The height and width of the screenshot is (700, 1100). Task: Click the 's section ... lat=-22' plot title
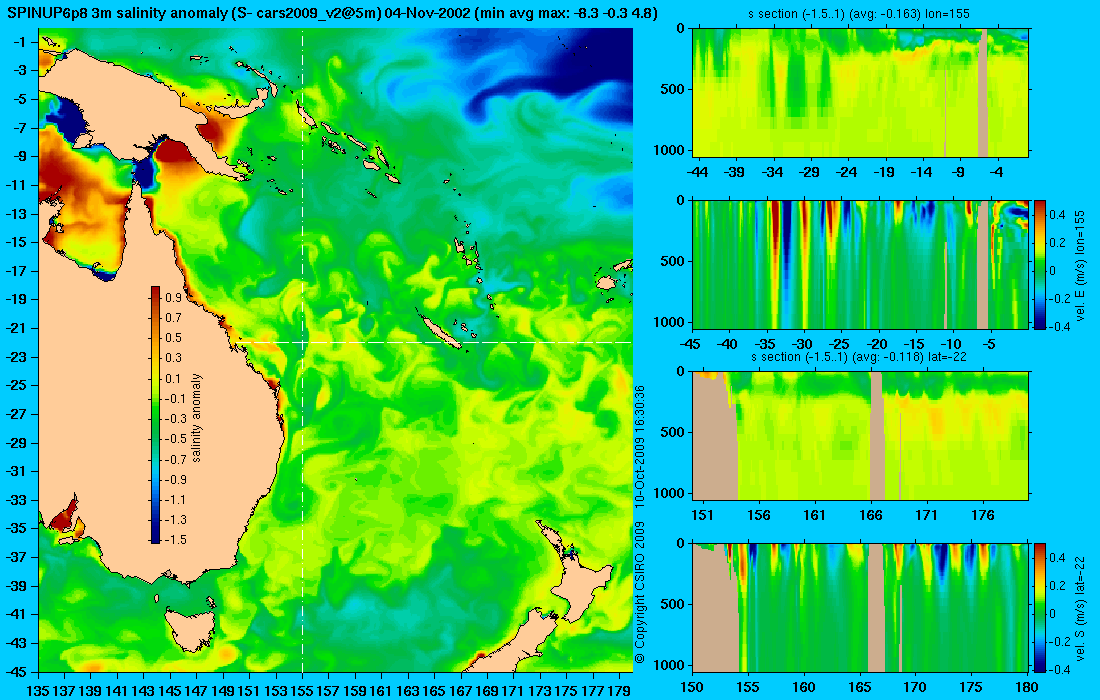point(859,357)
